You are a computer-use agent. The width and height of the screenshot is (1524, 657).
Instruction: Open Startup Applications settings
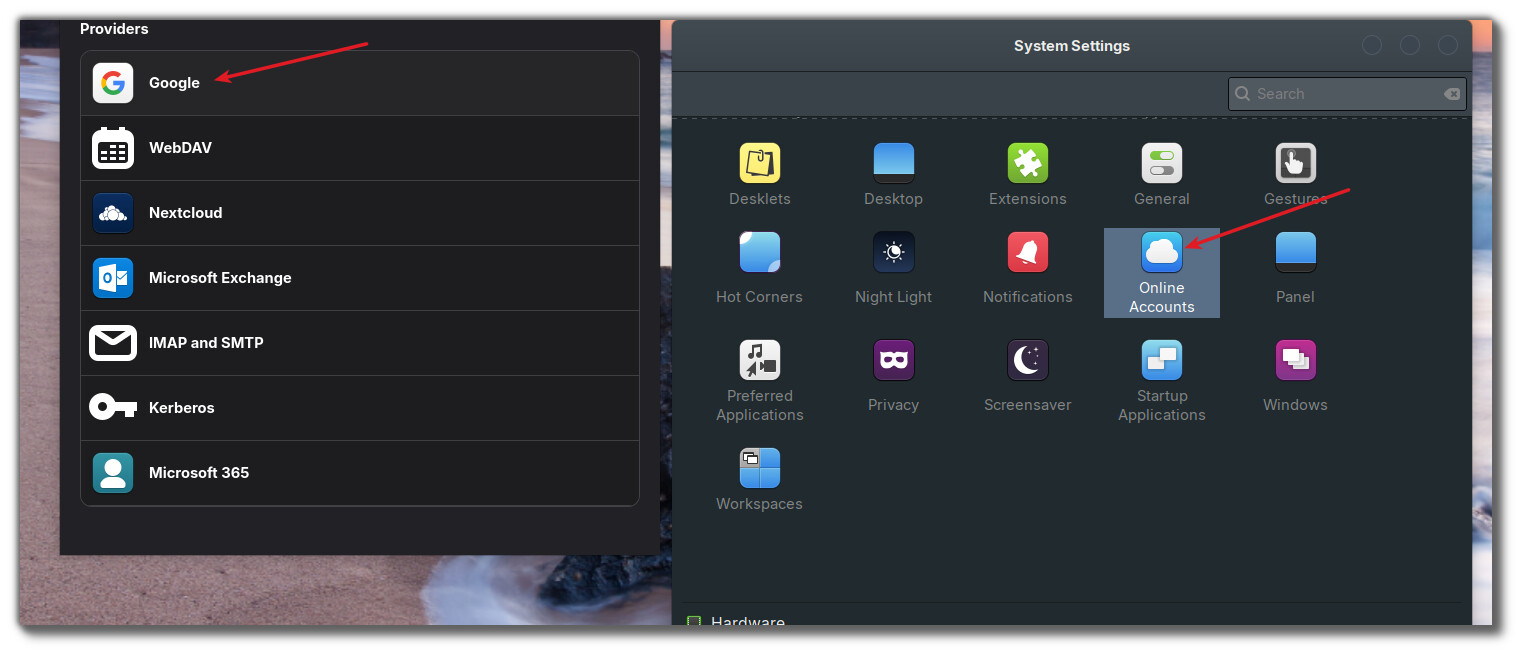[x=1161, y=361]
